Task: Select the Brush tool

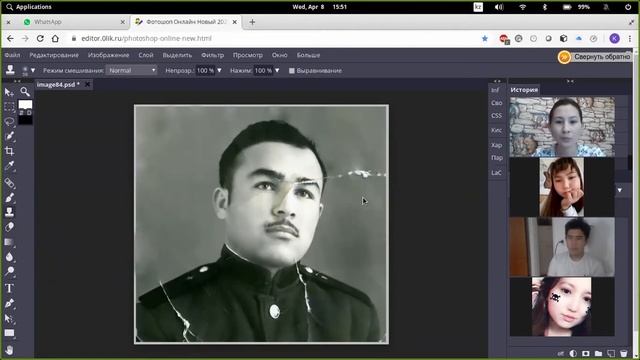Action: click(x=9, y=198)
